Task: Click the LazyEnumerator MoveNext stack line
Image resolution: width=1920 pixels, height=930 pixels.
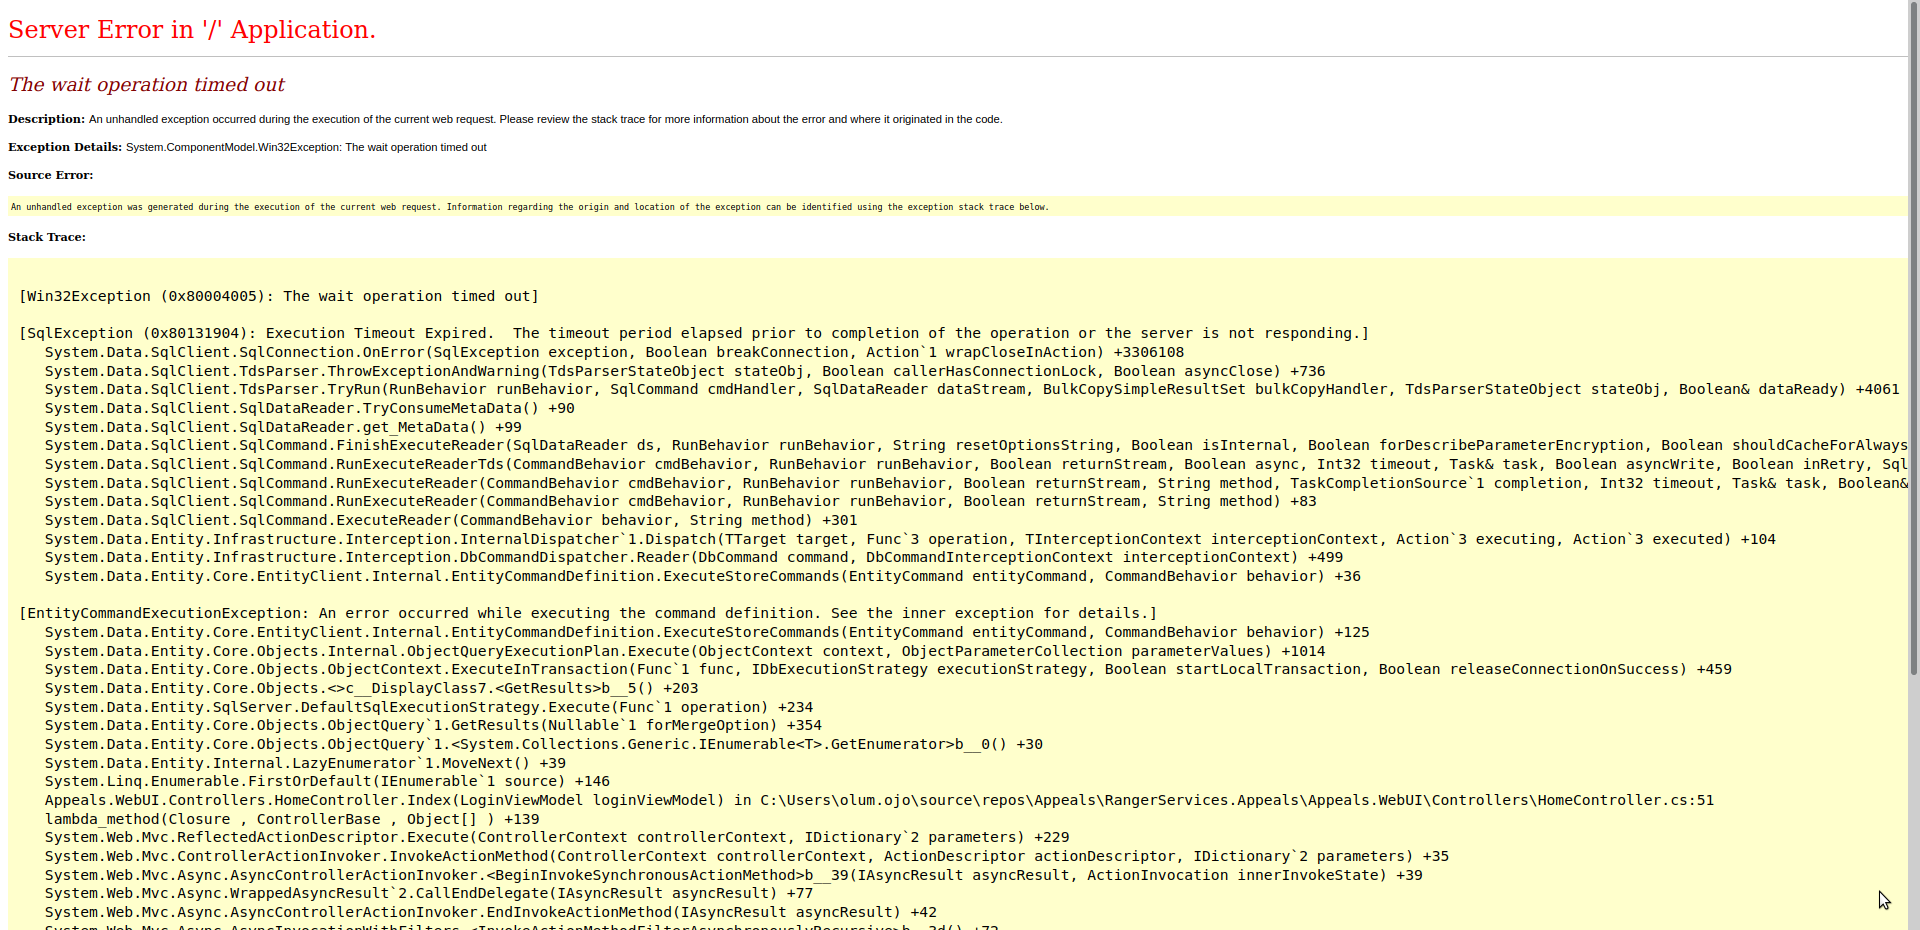Action: (305, 763)
